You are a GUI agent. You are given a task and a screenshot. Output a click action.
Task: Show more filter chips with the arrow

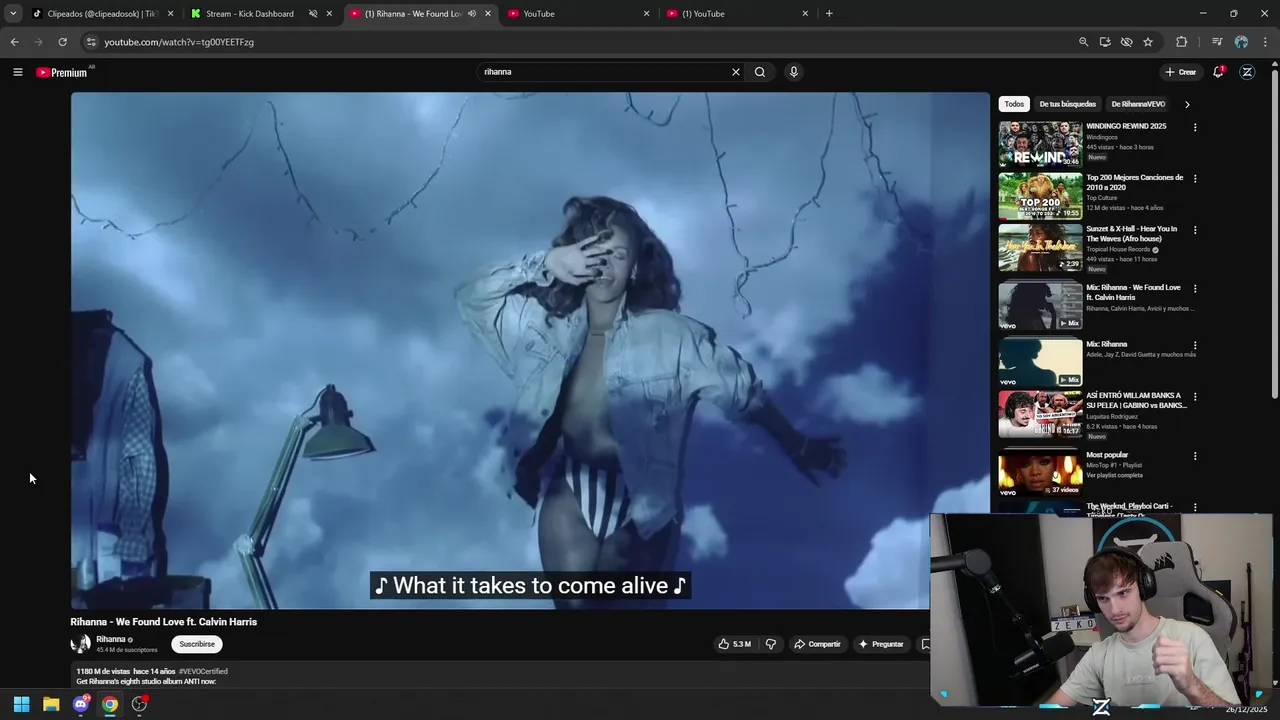[x=1187, y=104]
